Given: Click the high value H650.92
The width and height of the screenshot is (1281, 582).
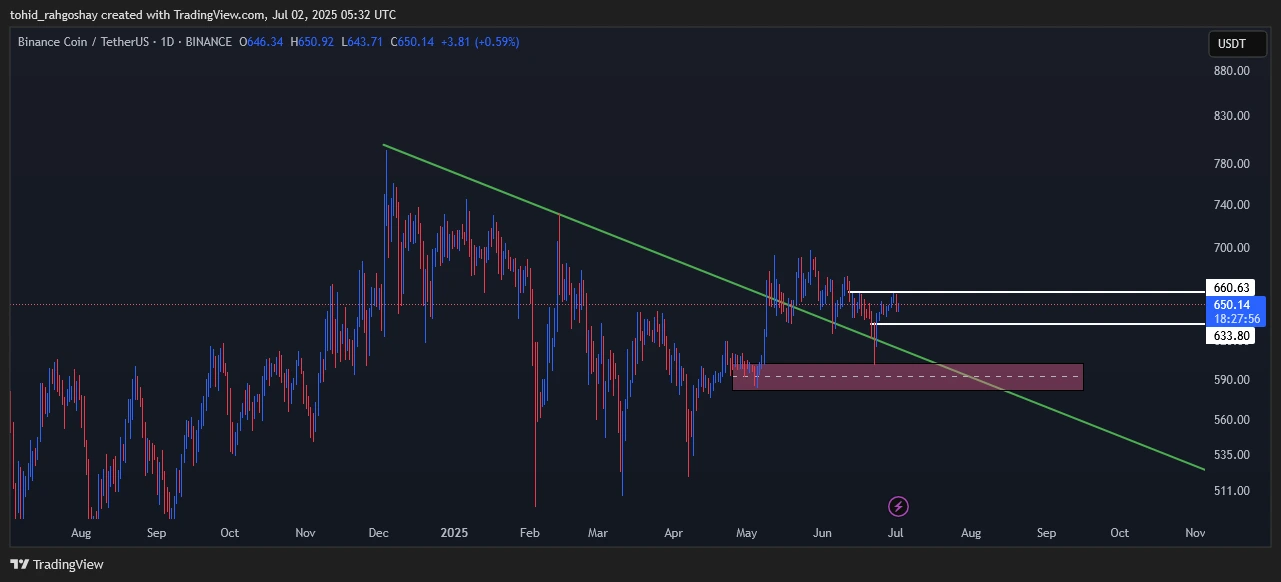Looking at the screenshot, I should pos(313,42).
